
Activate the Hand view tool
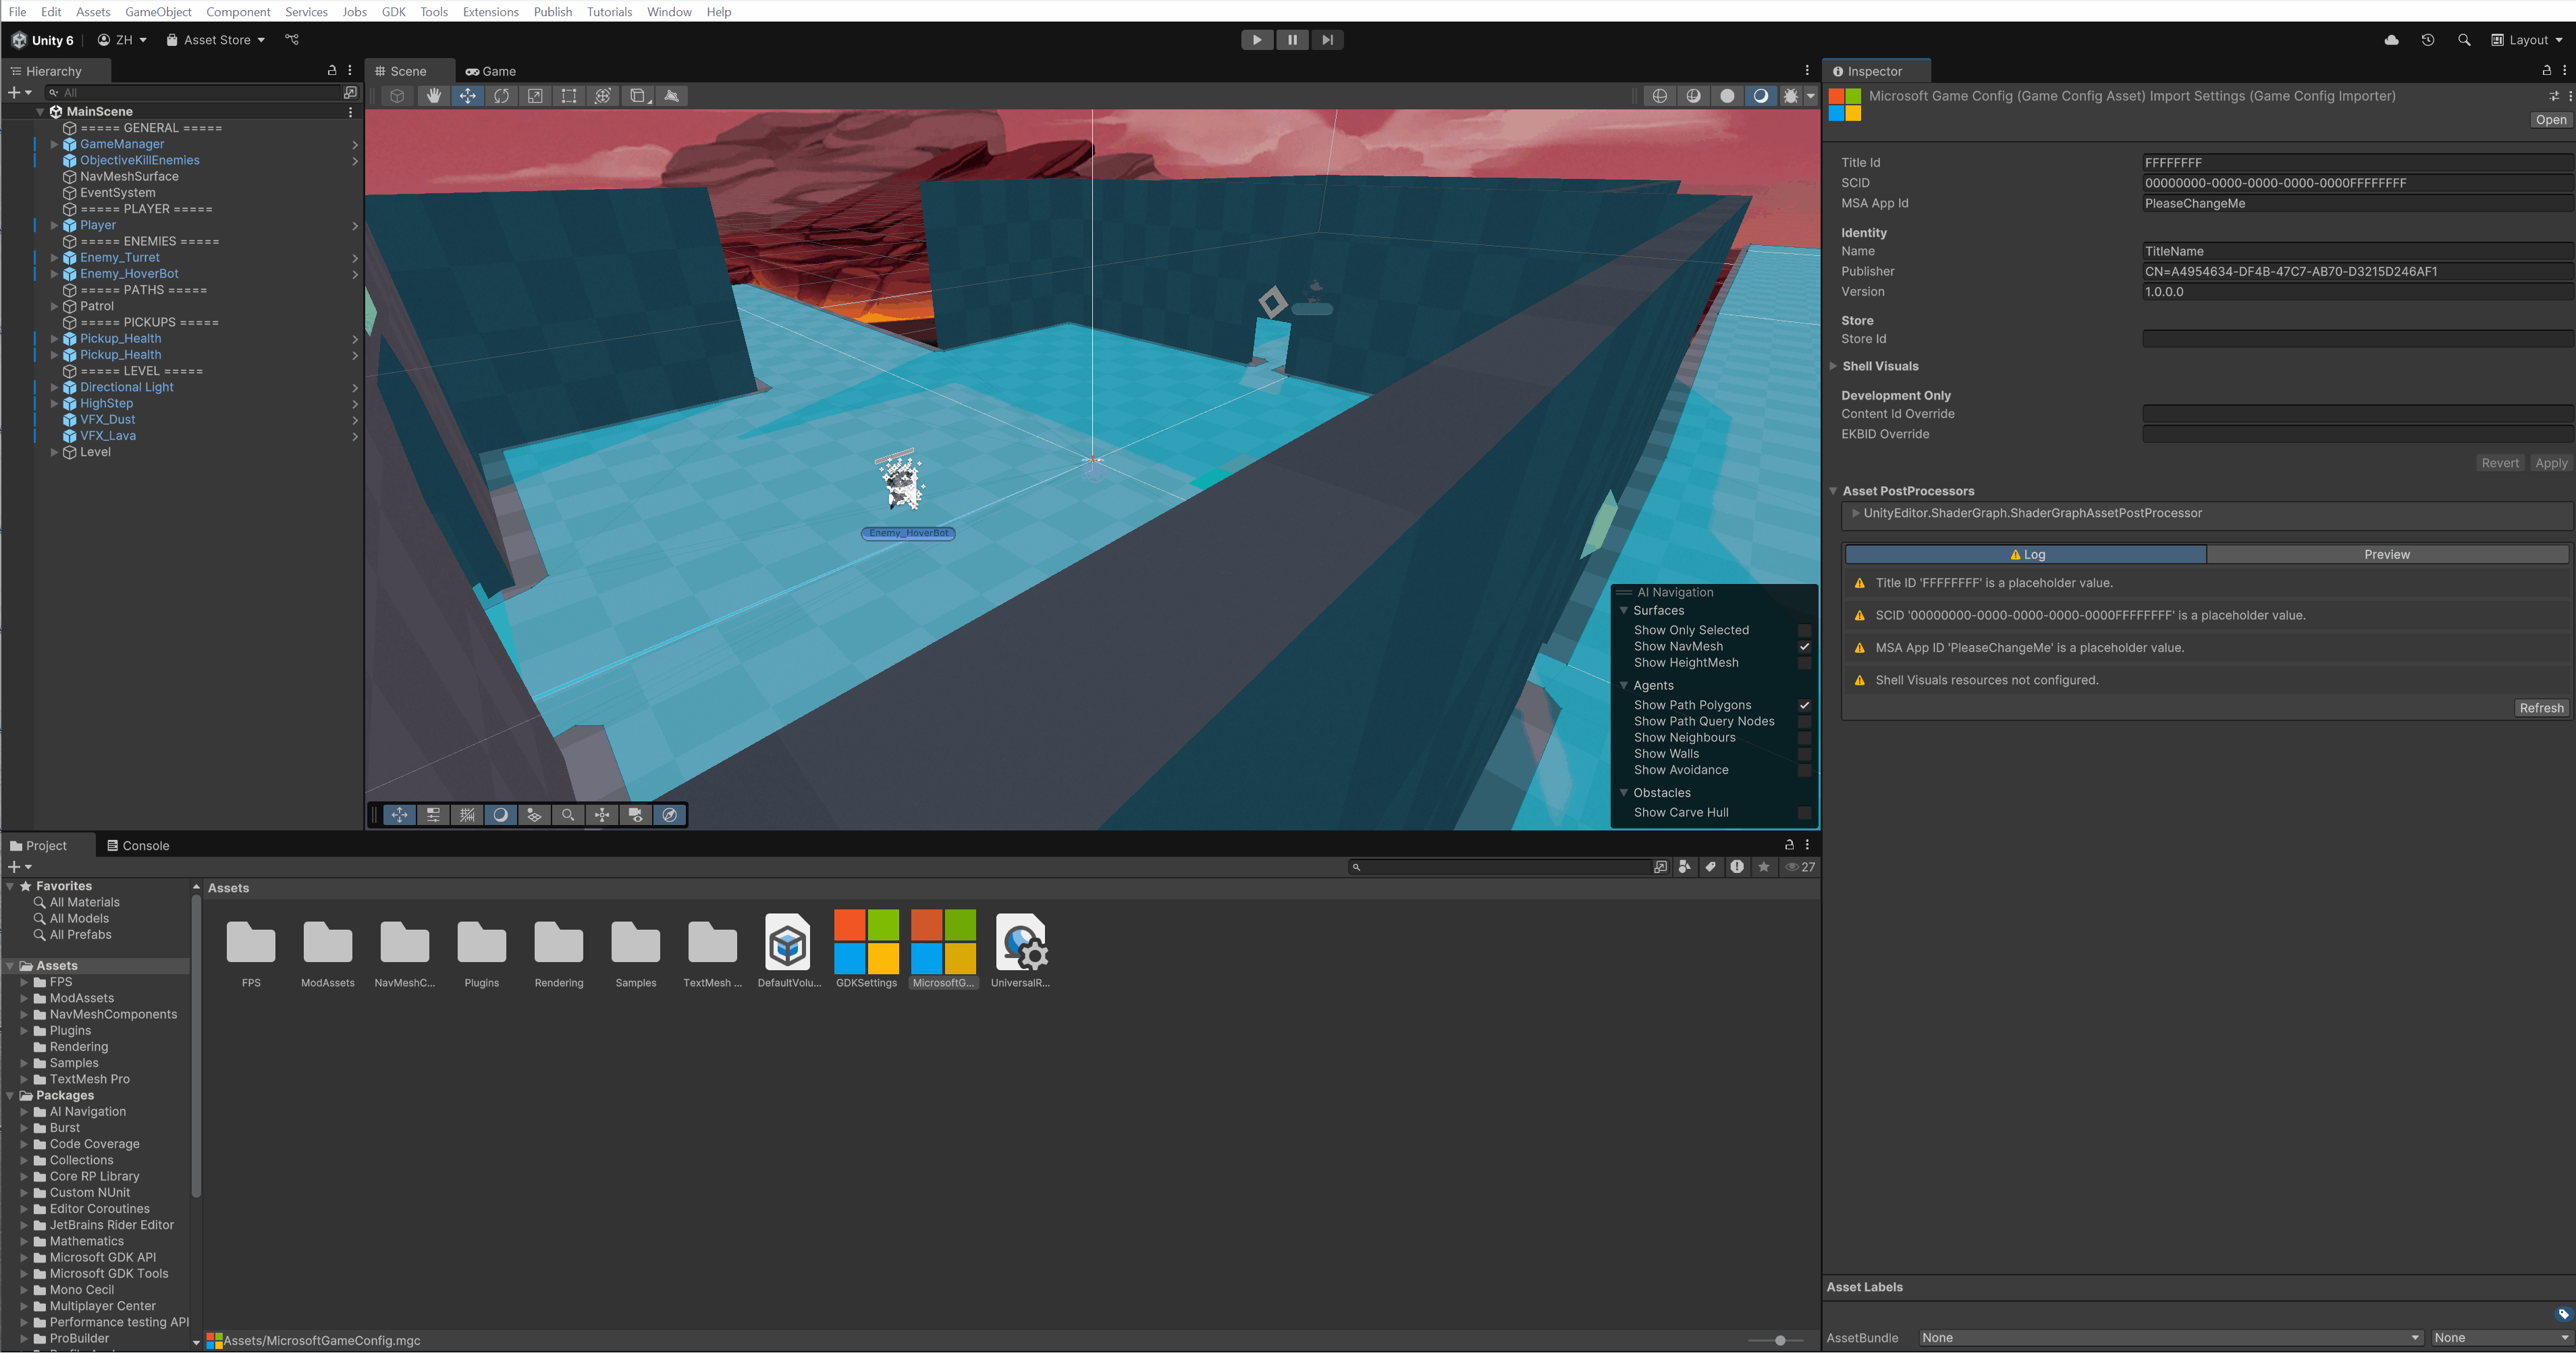pos(434,96)
